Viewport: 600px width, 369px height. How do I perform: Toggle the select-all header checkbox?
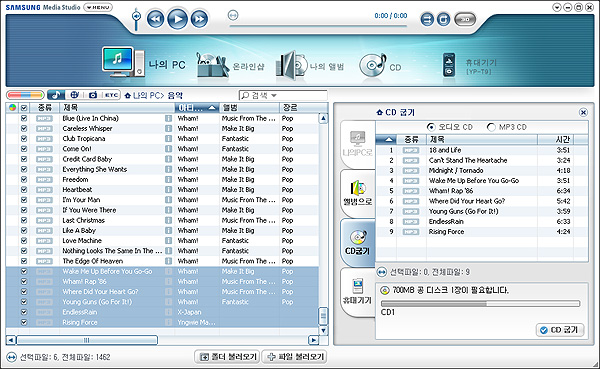coord(24,108)
